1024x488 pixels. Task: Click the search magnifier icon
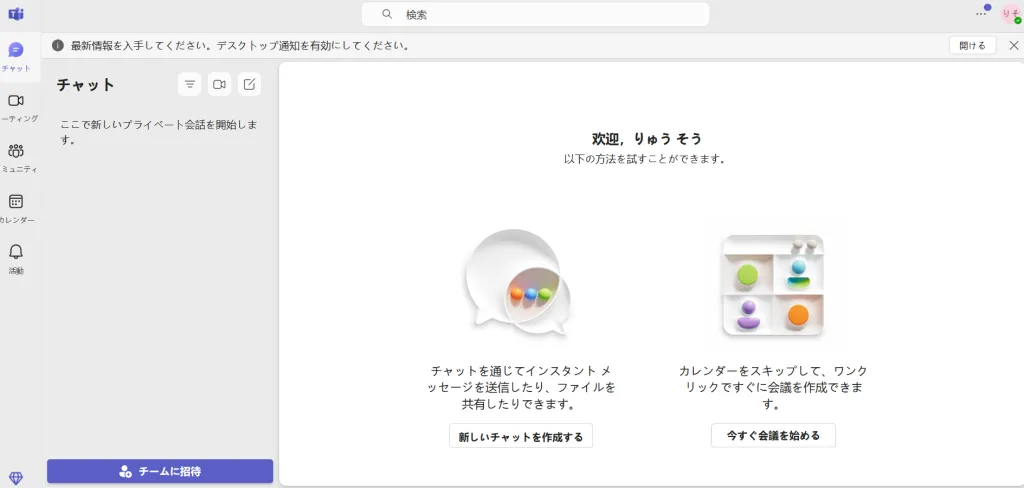click(387, 14)
